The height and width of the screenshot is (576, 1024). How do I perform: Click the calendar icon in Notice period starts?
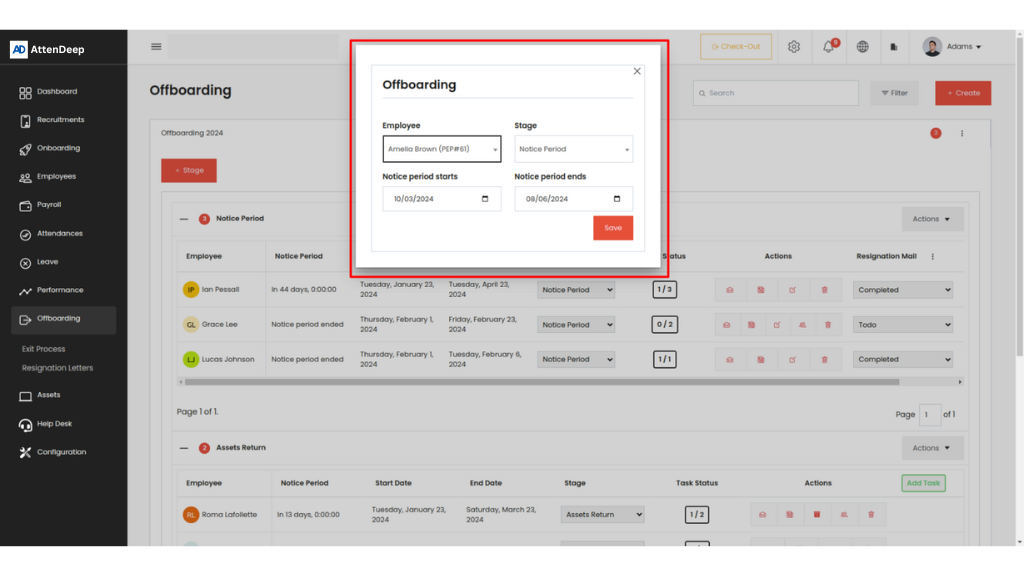pyautogui.click(x=485, y=199)
